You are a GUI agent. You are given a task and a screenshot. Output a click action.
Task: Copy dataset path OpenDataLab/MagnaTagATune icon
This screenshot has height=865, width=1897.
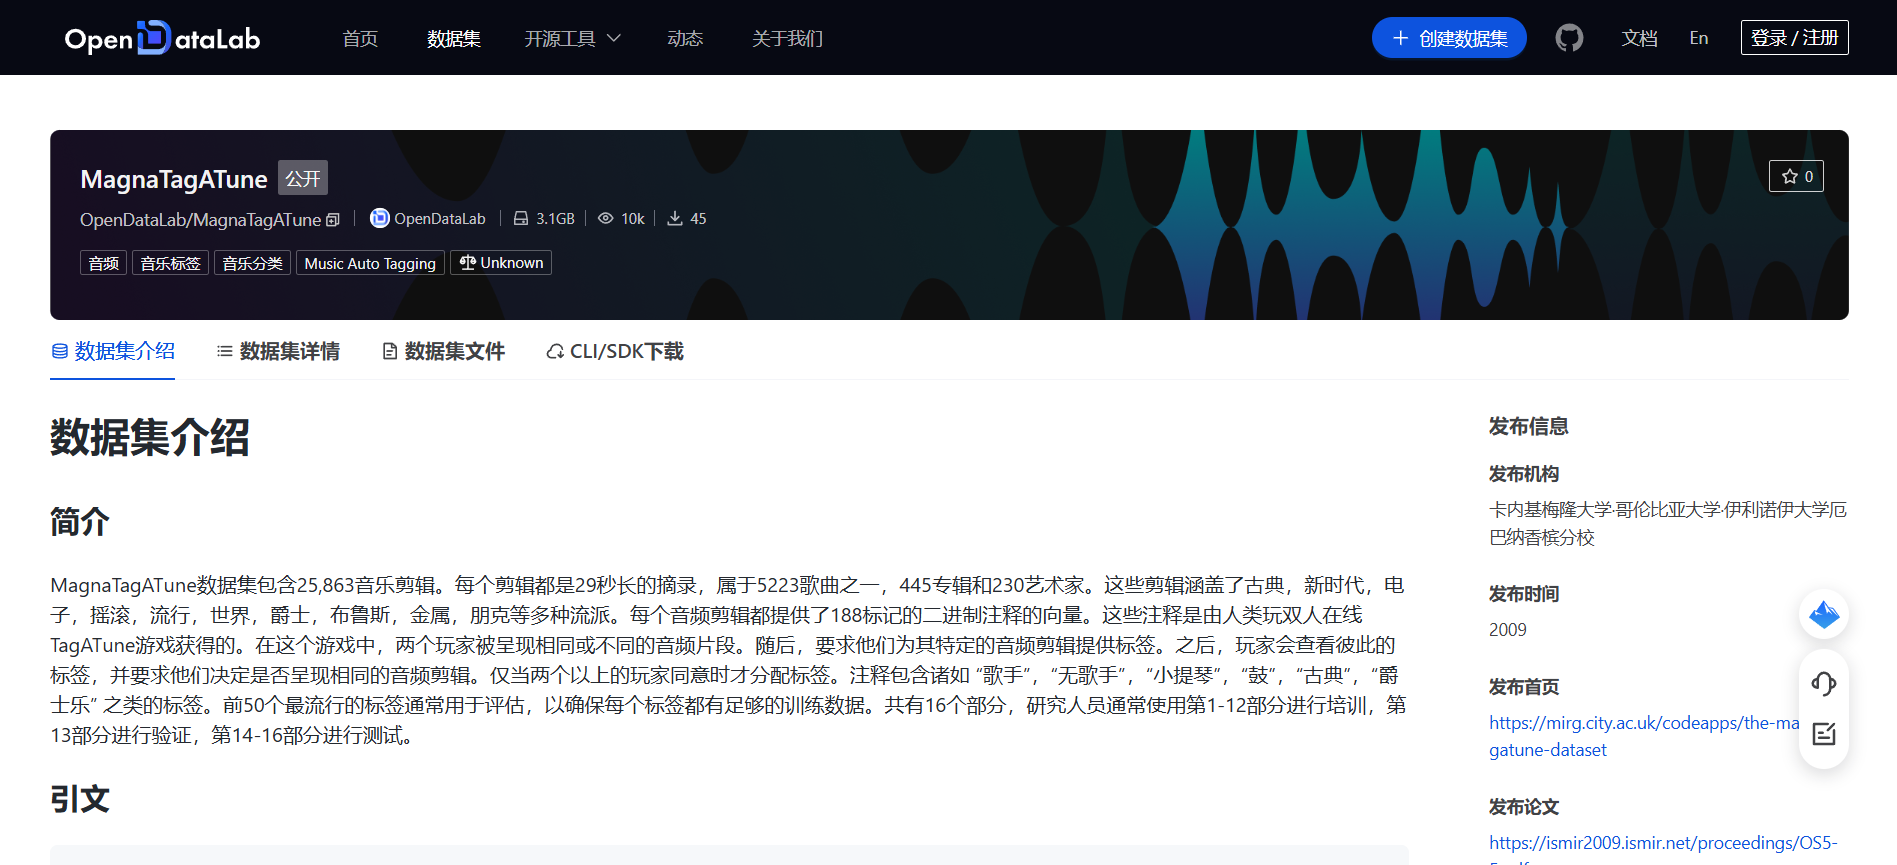tap(333, 220)
